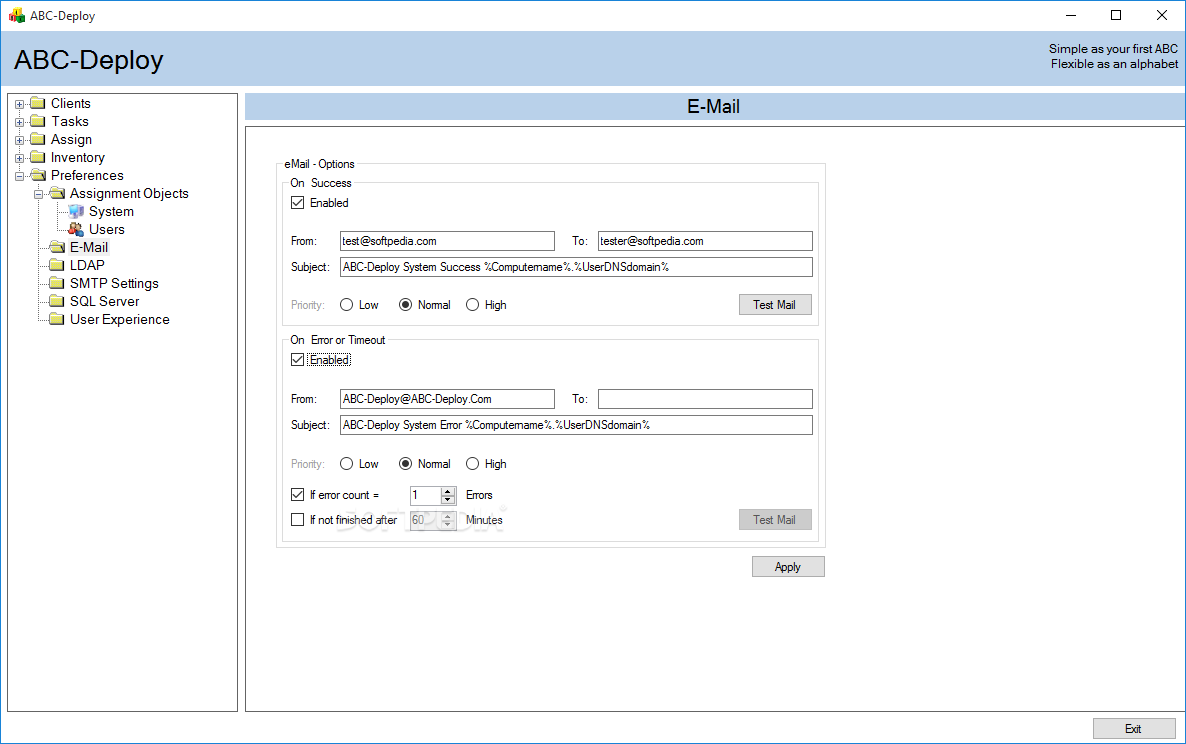Image resolution: width=1186 pixels, height=744 pixels.
Task: Click the ABC-Deploy app icon in title bar
Action: [17, 15]
